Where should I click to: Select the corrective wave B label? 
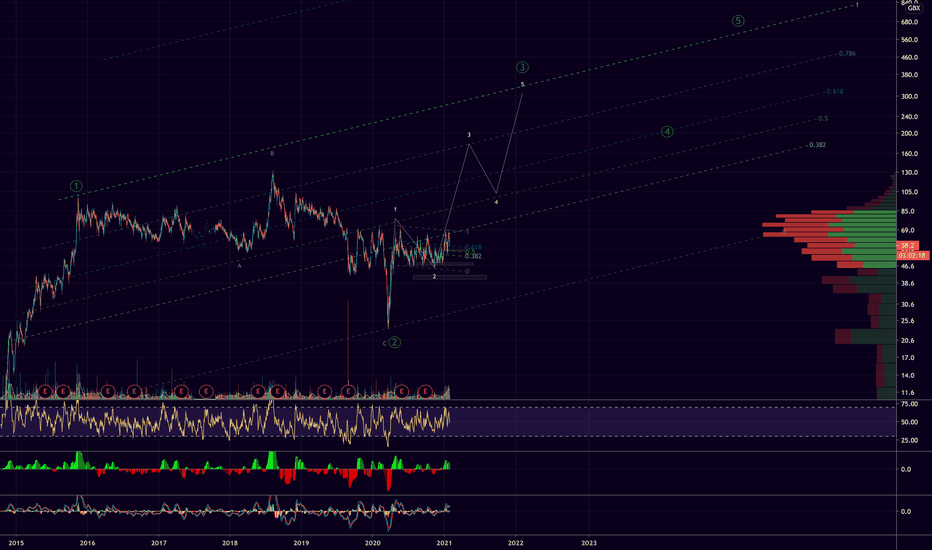(x=272, y=153)
